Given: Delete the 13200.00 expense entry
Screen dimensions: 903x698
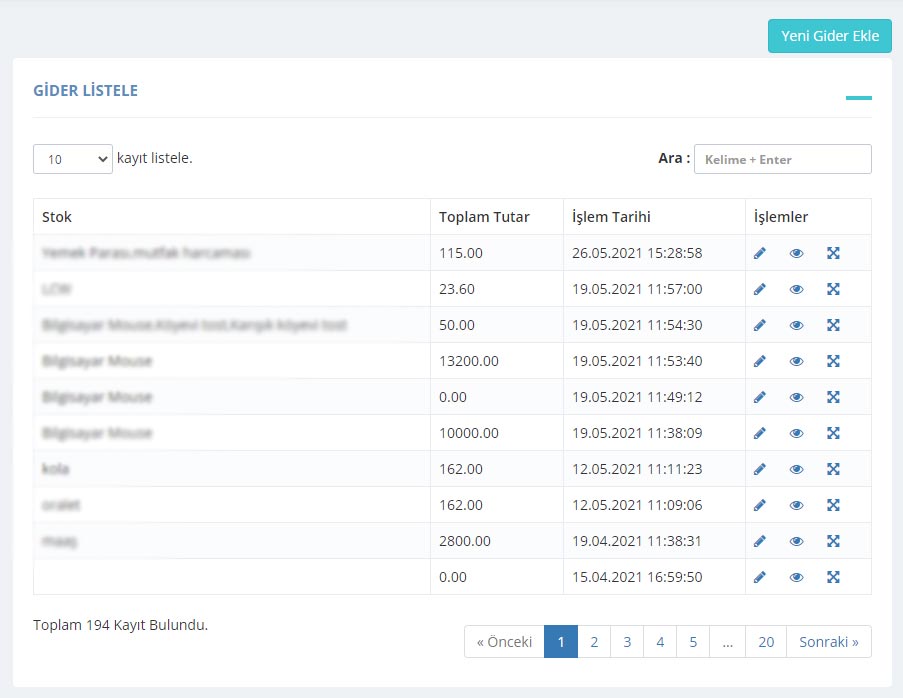Looking at the screenshot, I should [x=833, y=361].
